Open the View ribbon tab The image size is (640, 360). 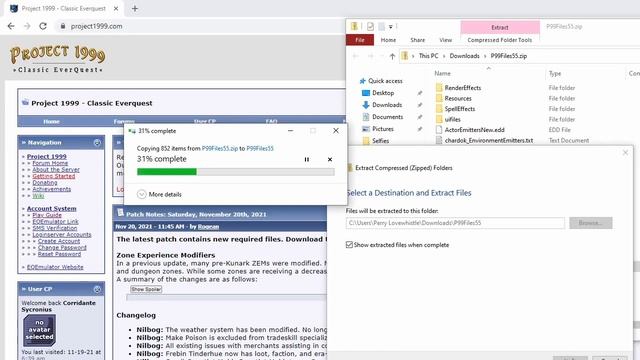[445, 40]
